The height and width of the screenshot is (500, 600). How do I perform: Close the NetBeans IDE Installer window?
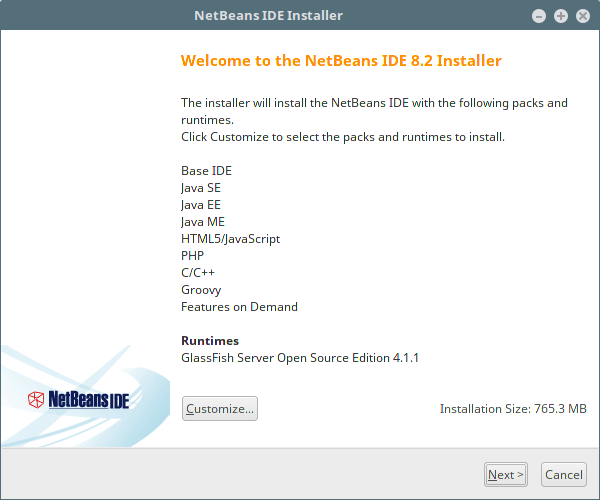click(x=583, y=16)
